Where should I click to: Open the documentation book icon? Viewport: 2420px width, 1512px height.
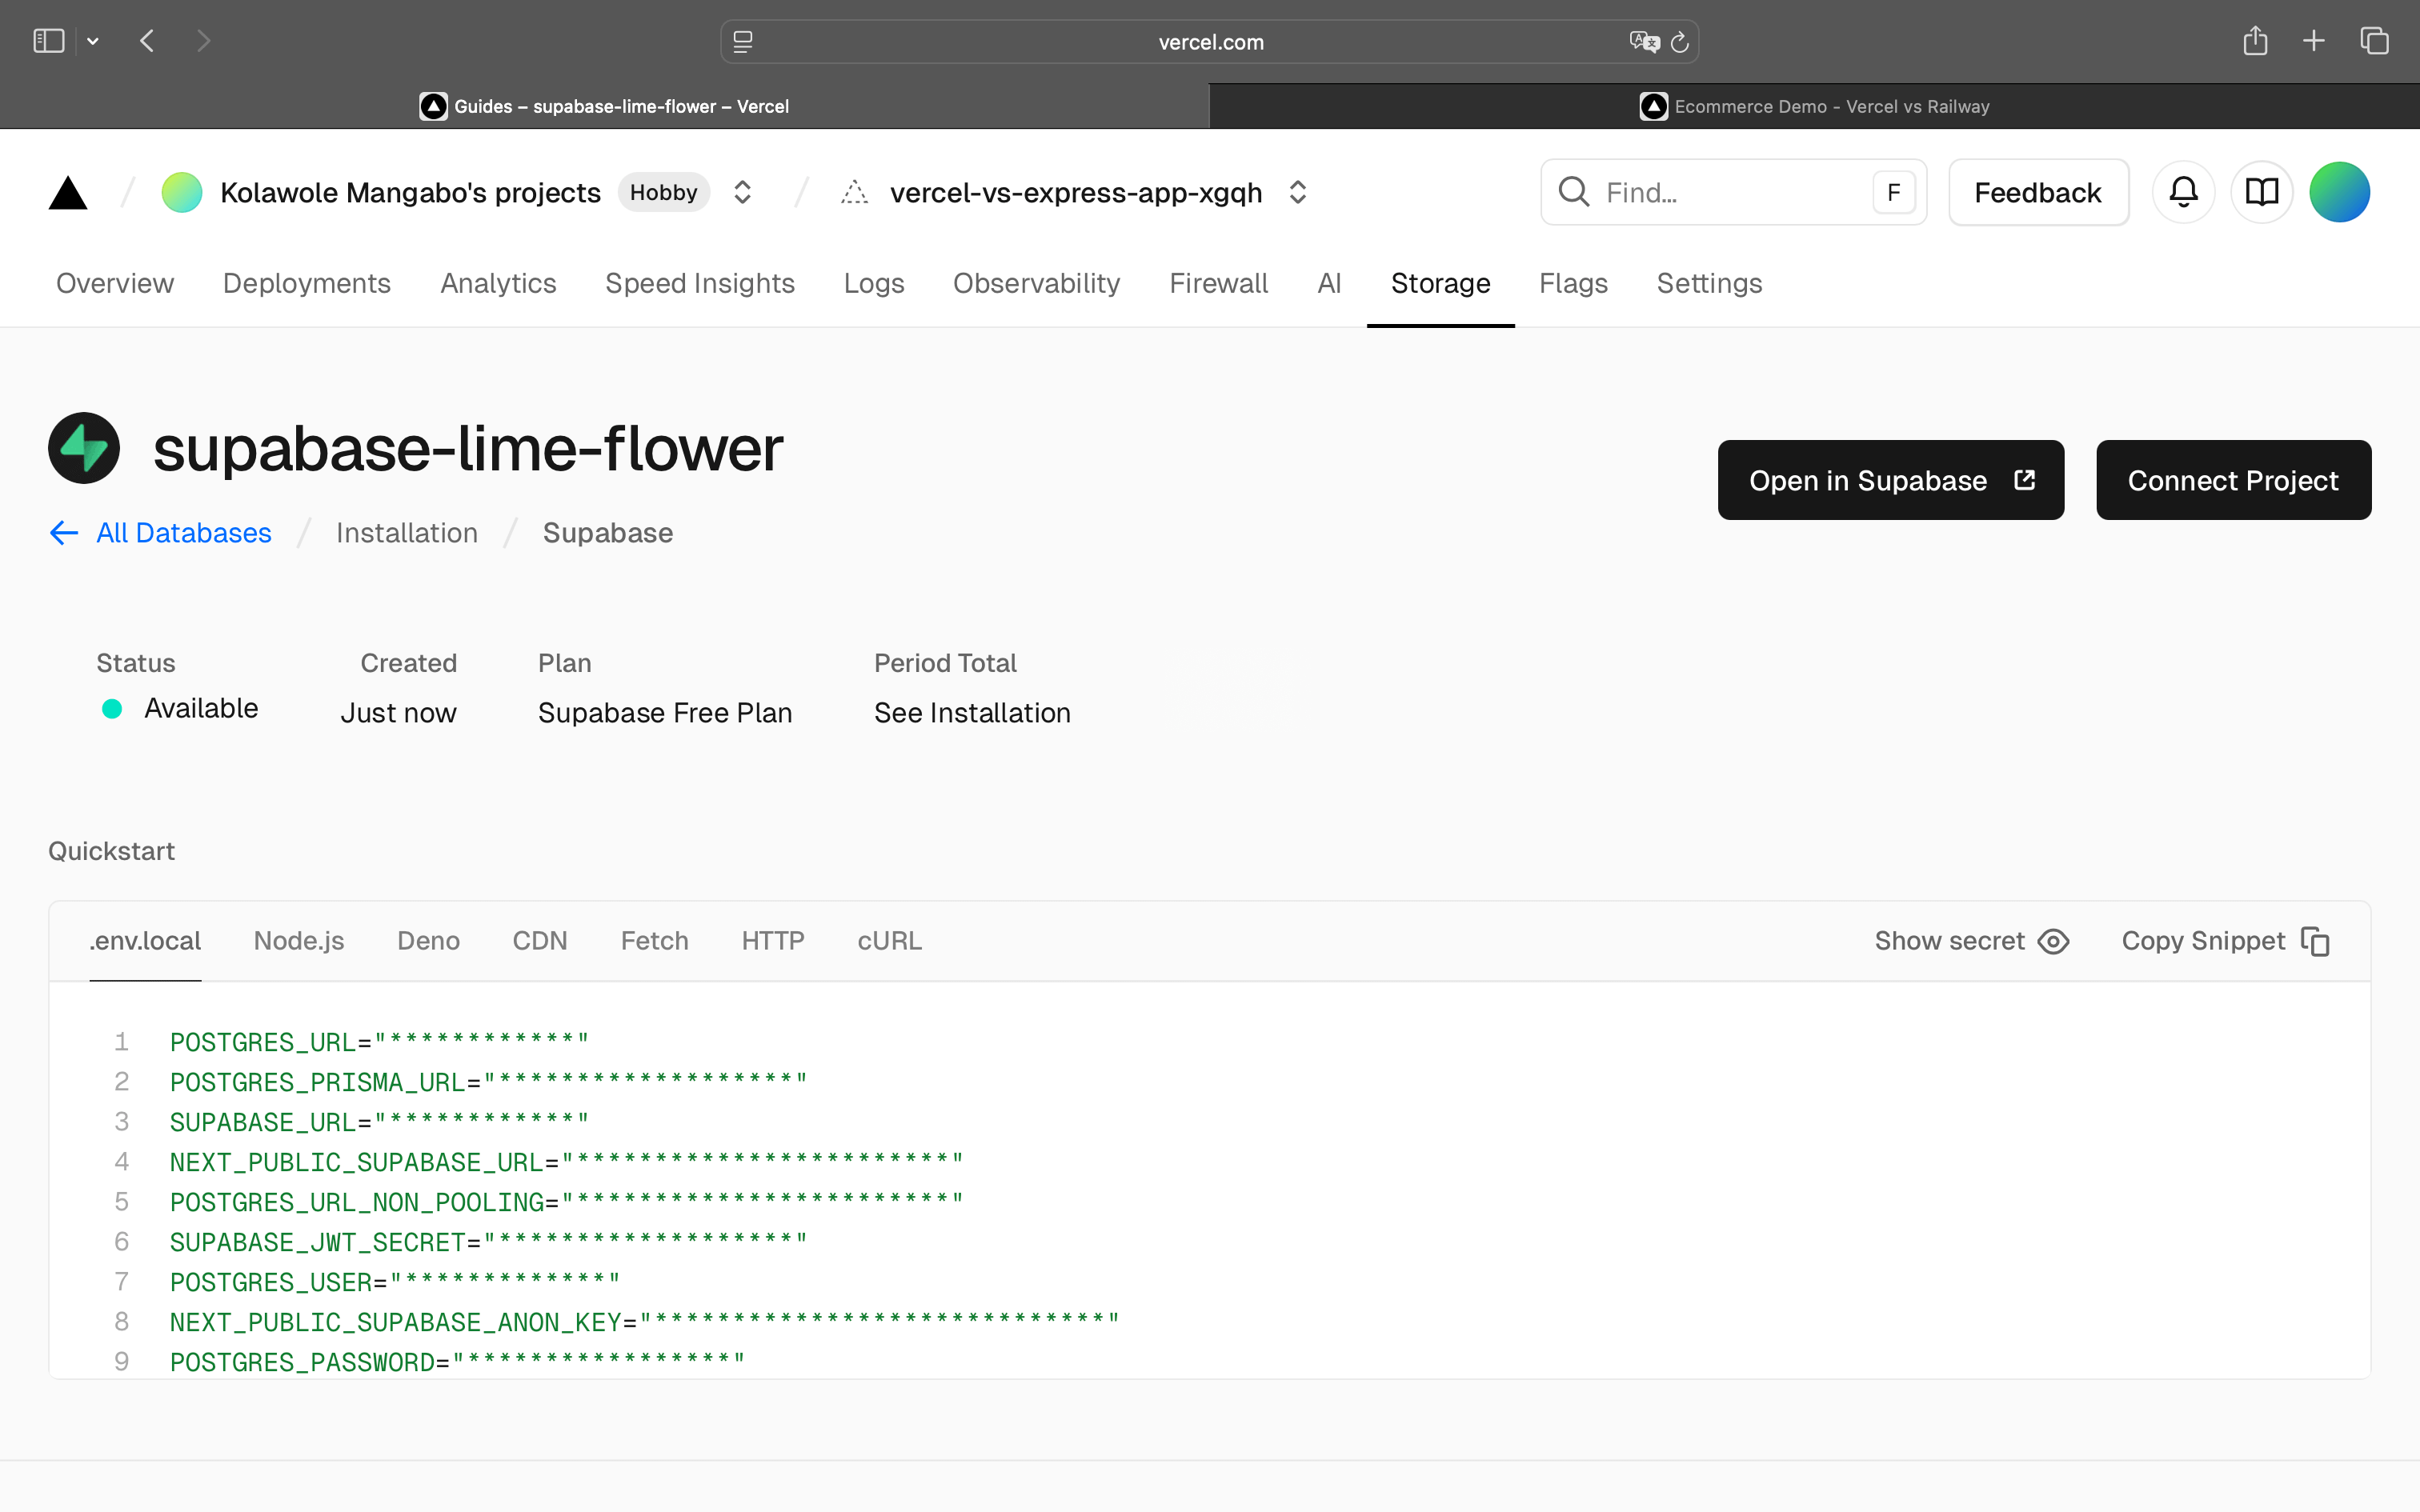[x=2261, y=192]
